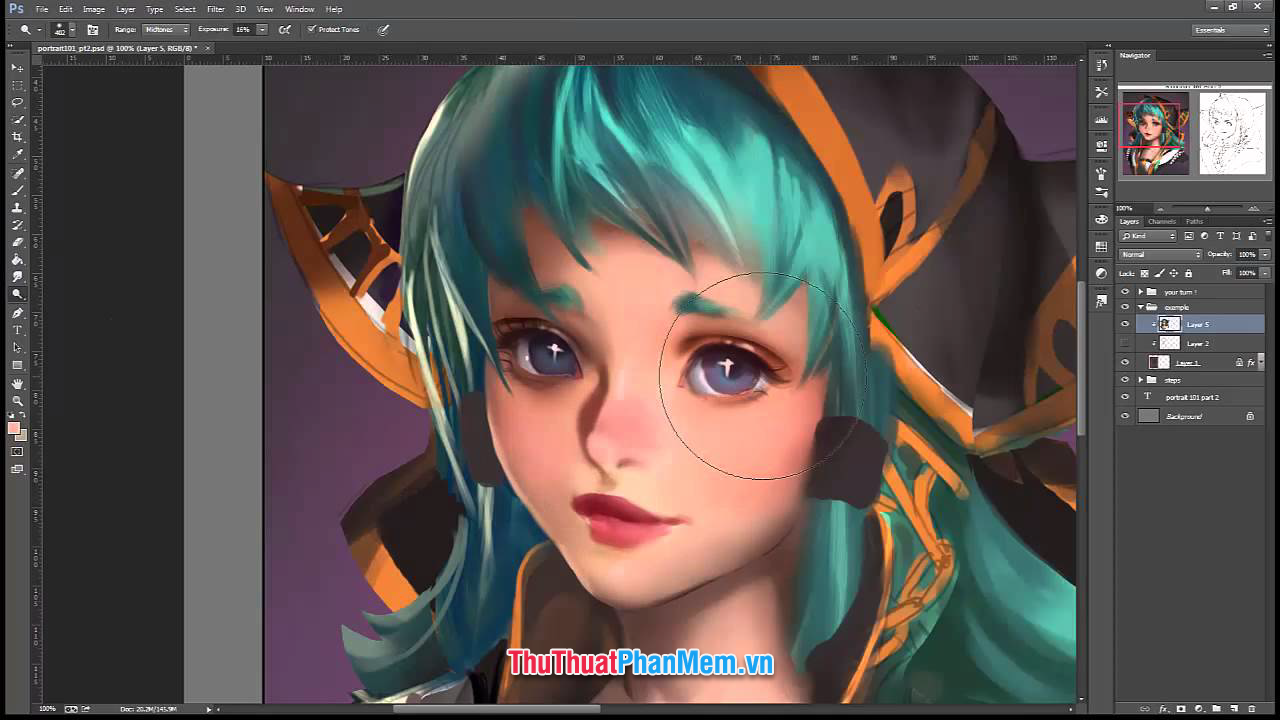Select the Layer 2 thumbnail

coord(1169,343)
